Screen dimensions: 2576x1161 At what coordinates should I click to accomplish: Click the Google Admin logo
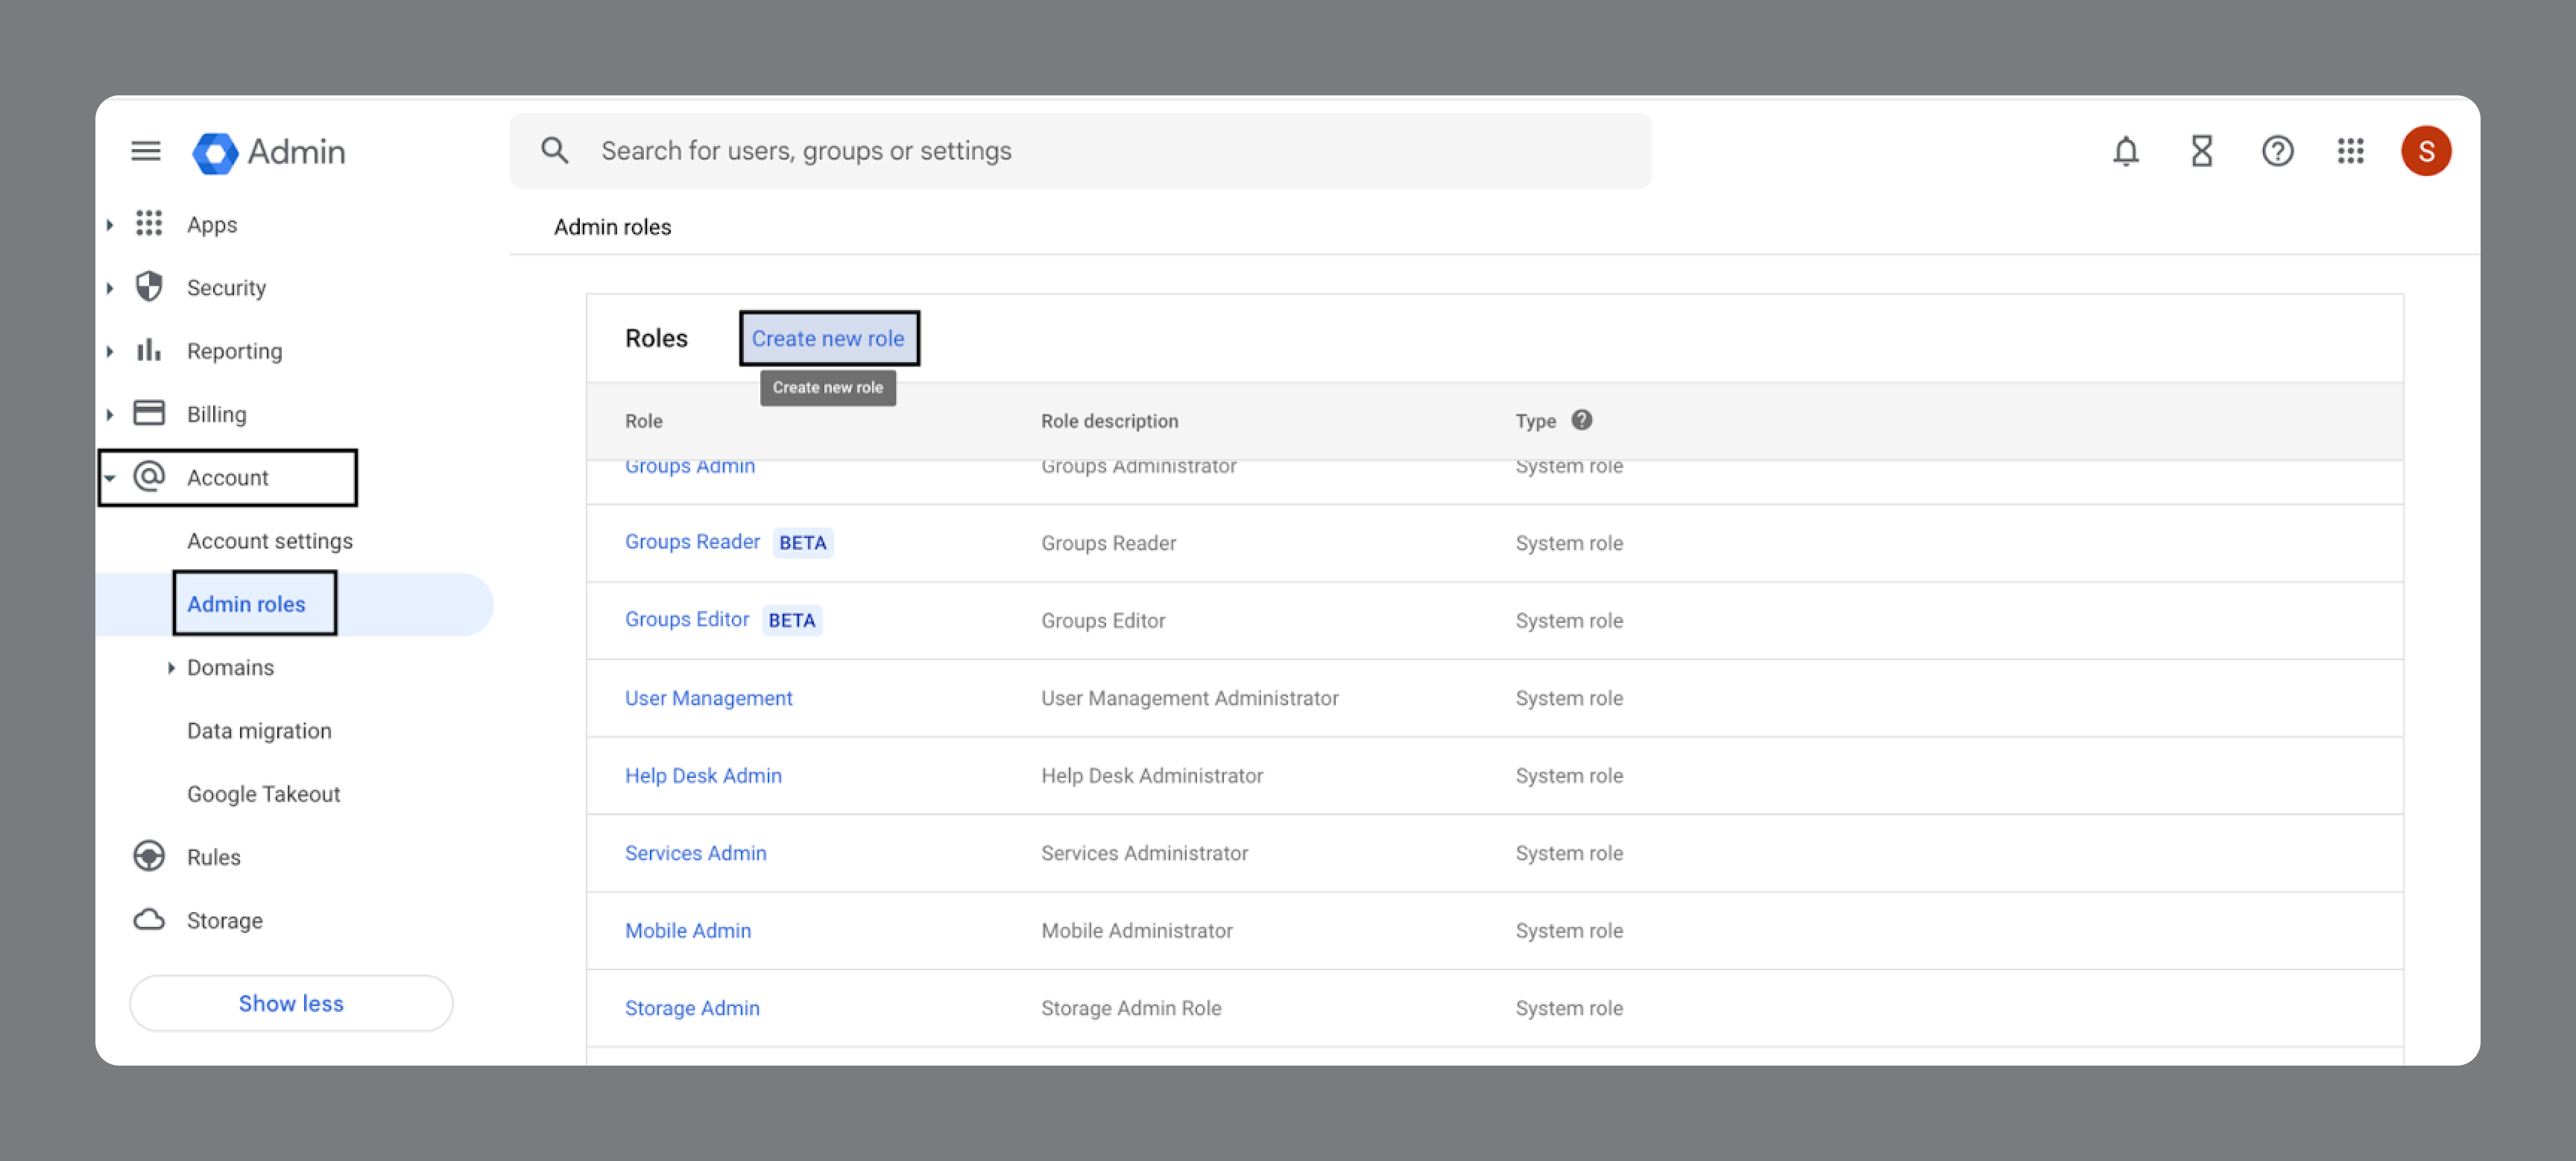(269, 152)
